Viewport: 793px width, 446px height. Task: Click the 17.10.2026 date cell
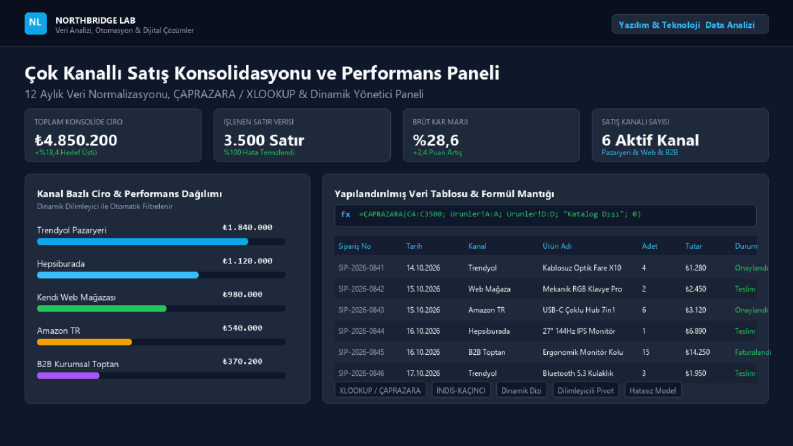423,373
